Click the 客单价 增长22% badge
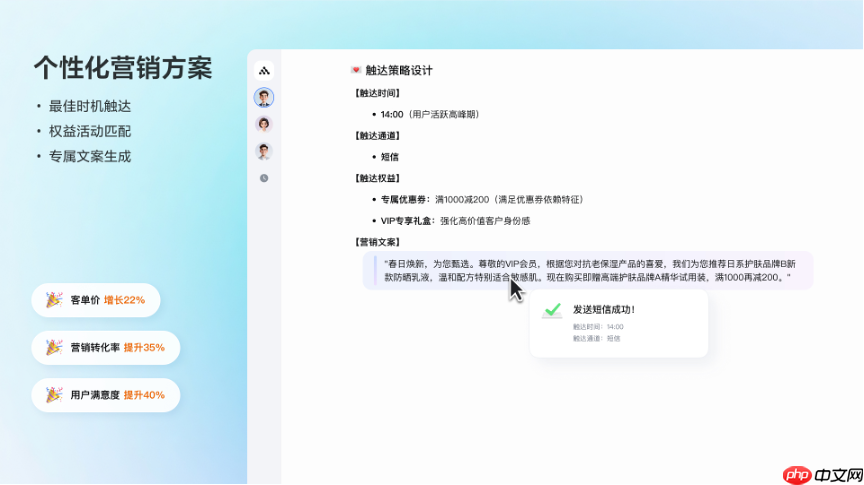This screenshot has height=485, width=864. [x=96, y=300]
